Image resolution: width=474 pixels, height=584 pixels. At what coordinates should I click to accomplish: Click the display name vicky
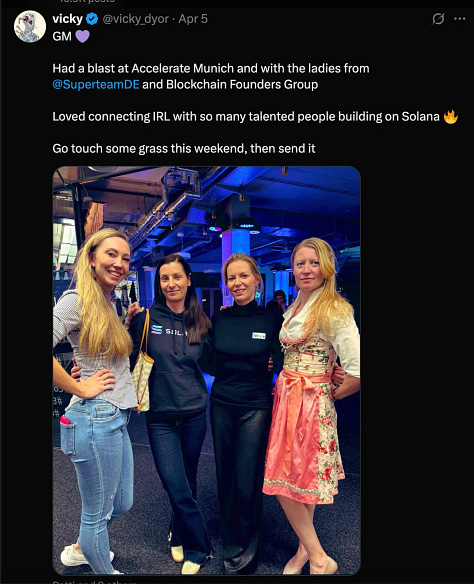pyautogui.click(x=67, y=19)
